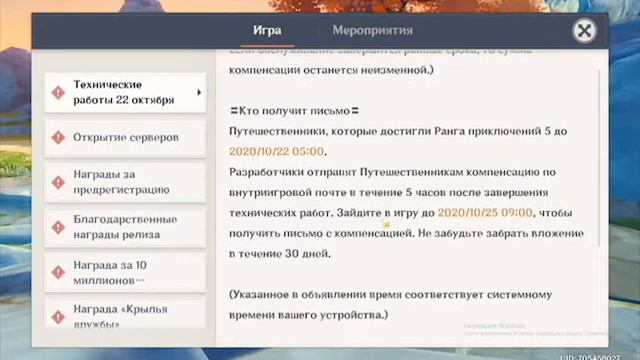This screenshot has height=360, width=640.
Task: Click arrow on Технические работы 22 октября item
Action: pyautogui.click(x=199, y=93)
